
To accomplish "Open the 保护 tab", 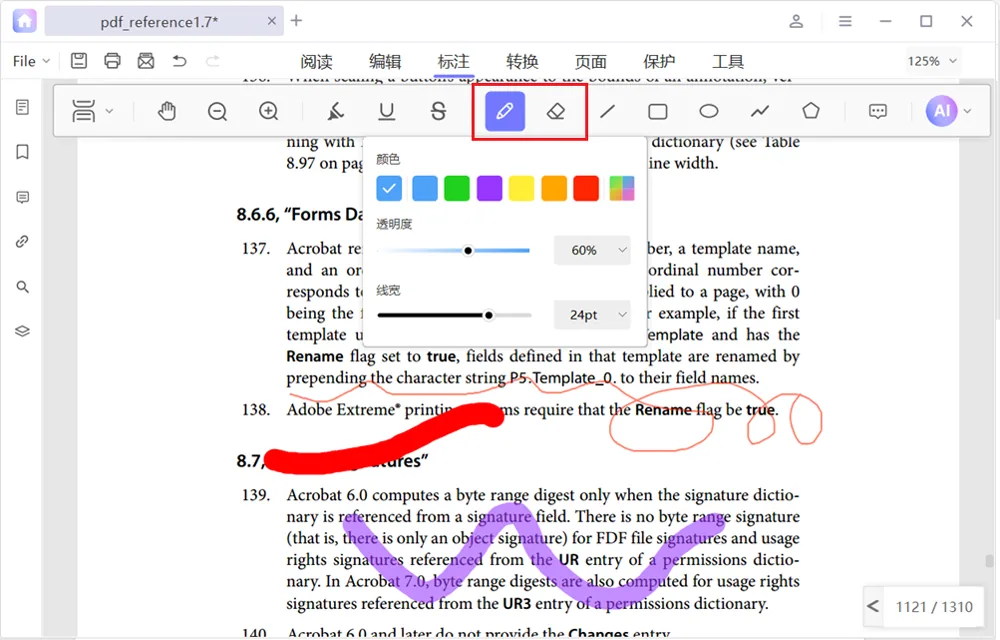I will (659, 61).
